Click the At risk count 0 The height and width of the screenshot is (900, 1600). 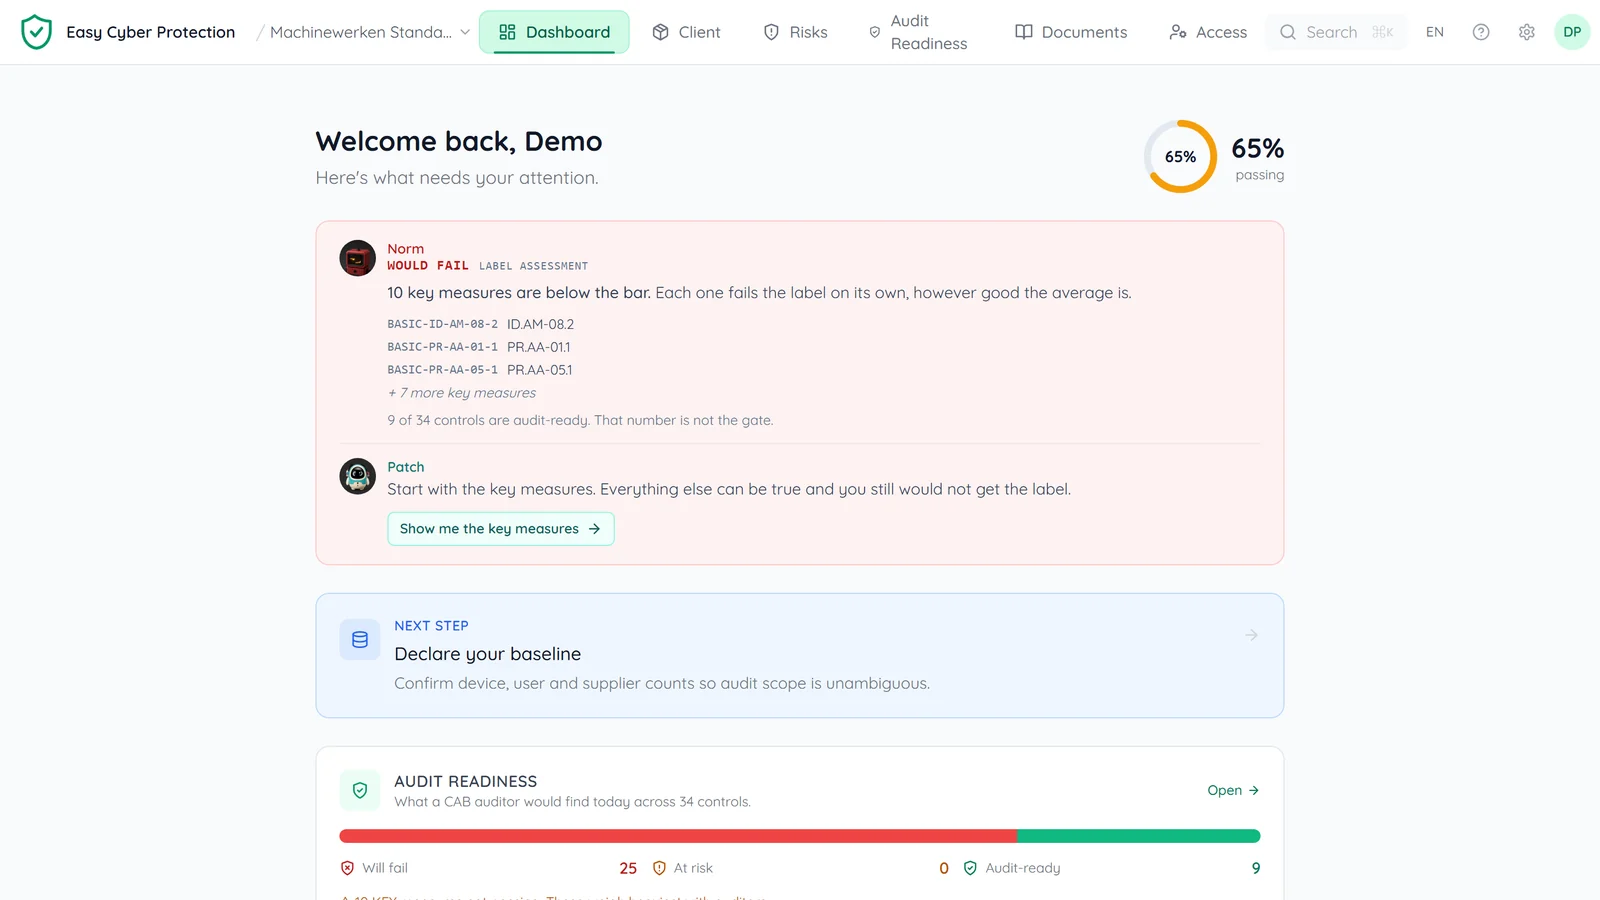point(944,868)
